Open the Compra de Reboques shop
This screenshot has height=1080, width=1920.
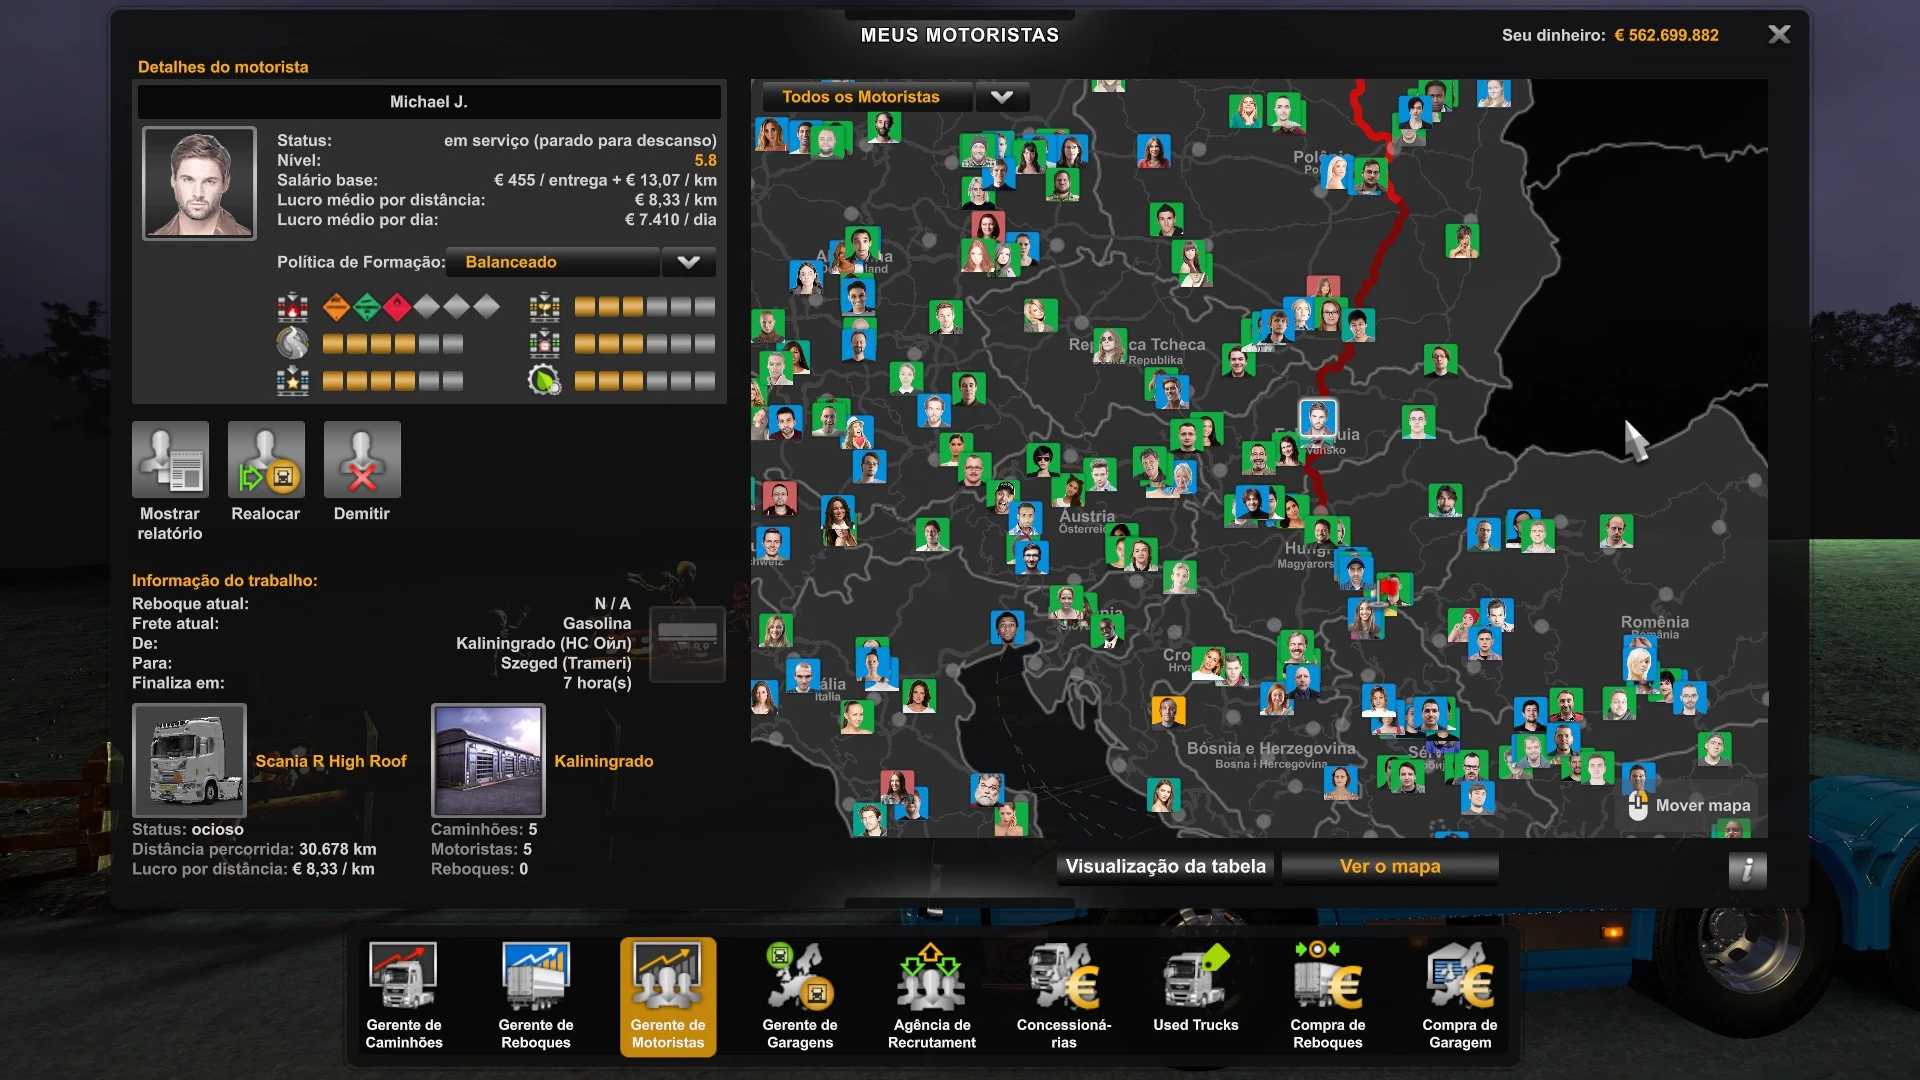coord(1327,995)
